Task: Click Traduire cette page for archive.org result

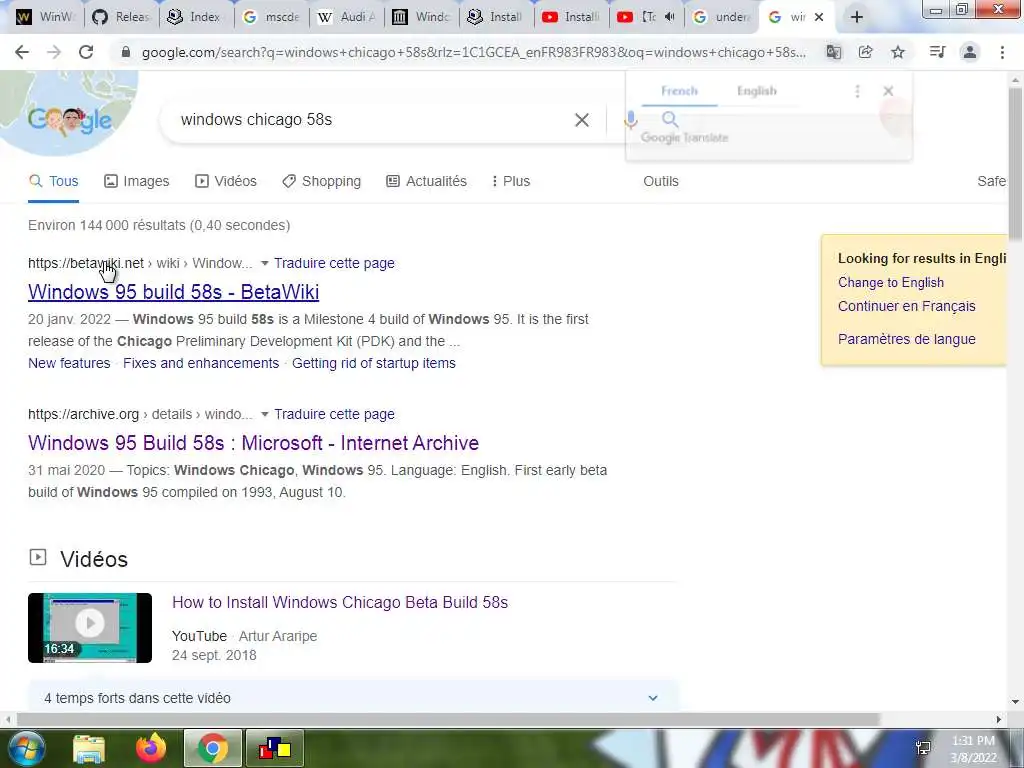Action: click(334, 414)
